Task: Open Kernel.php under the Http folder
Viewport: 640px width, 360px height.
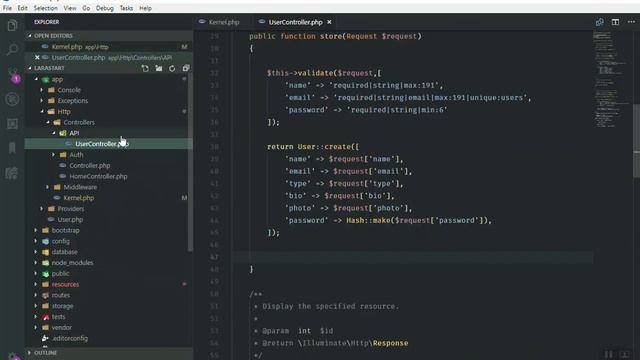Action: click(x=79, y=198)
